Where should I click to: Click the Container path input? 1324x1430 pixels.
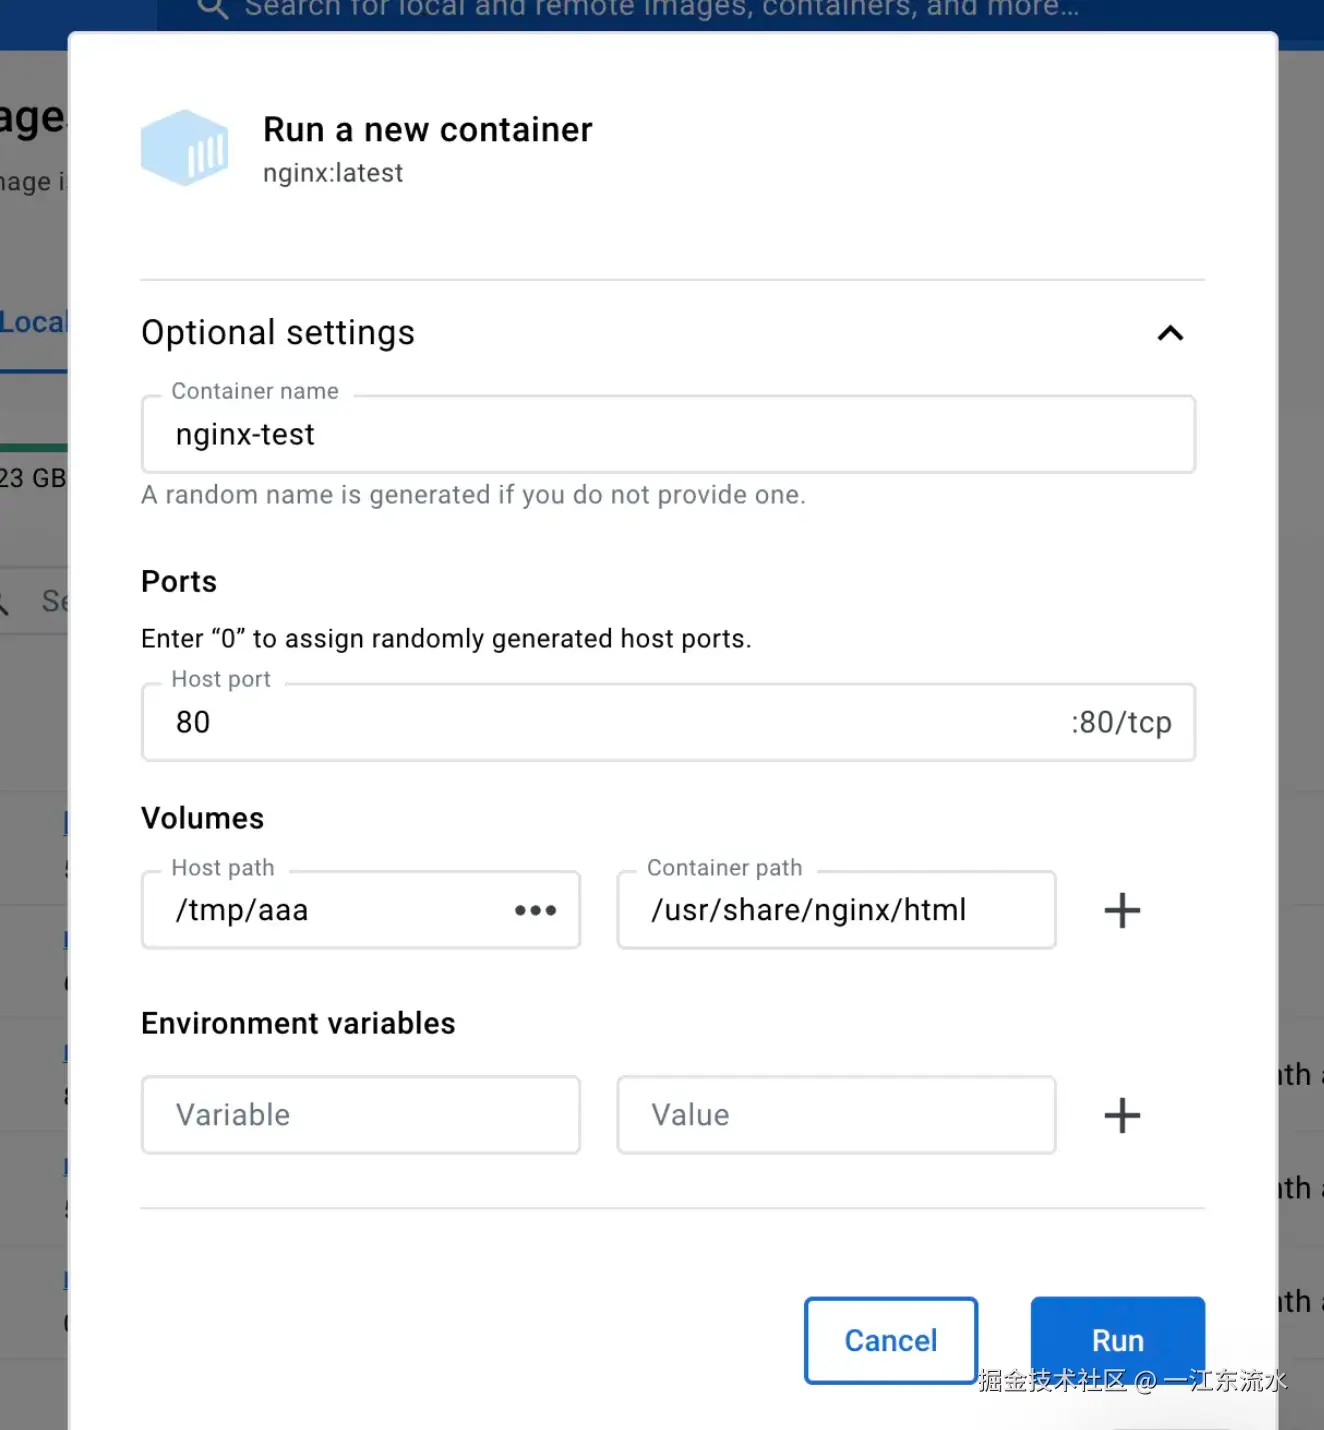[836, 910]
